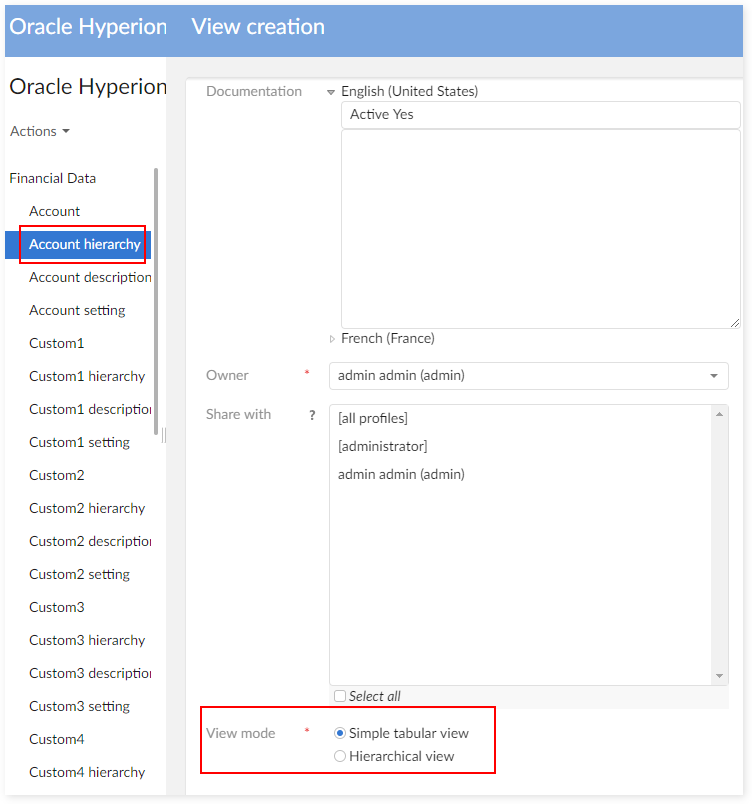Click the sidebar splitter handle
The width and height of the screenshot is (752, 804).
[x=164, y=435]
